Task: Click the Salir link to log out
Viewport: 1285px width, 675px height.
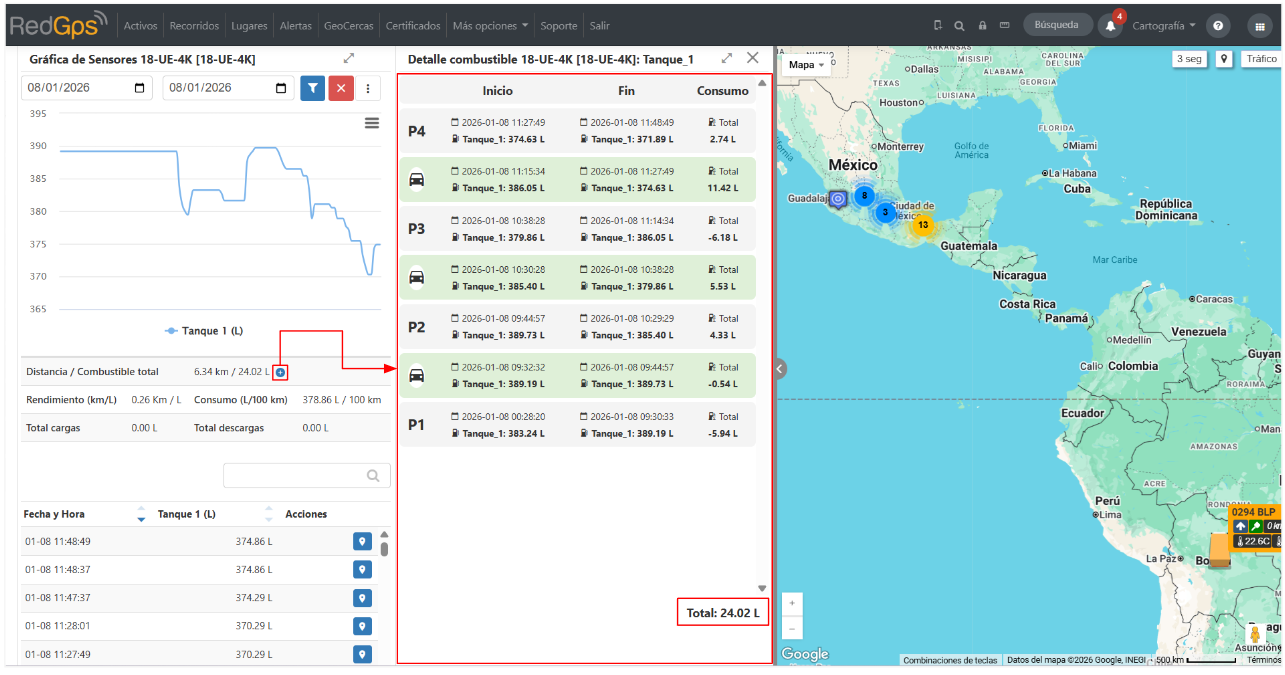Action: coord(600,26)
